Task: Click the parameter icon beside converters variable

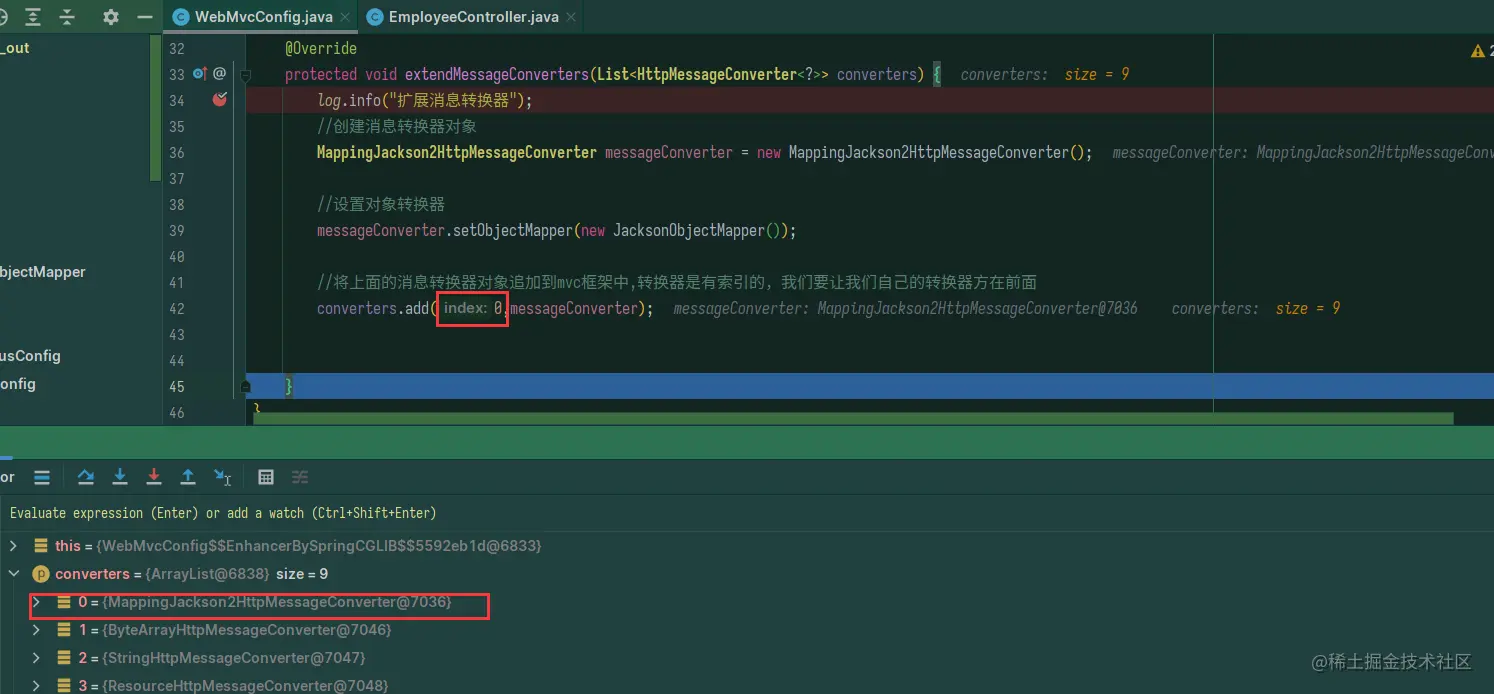Action: (x=41, y=574)
